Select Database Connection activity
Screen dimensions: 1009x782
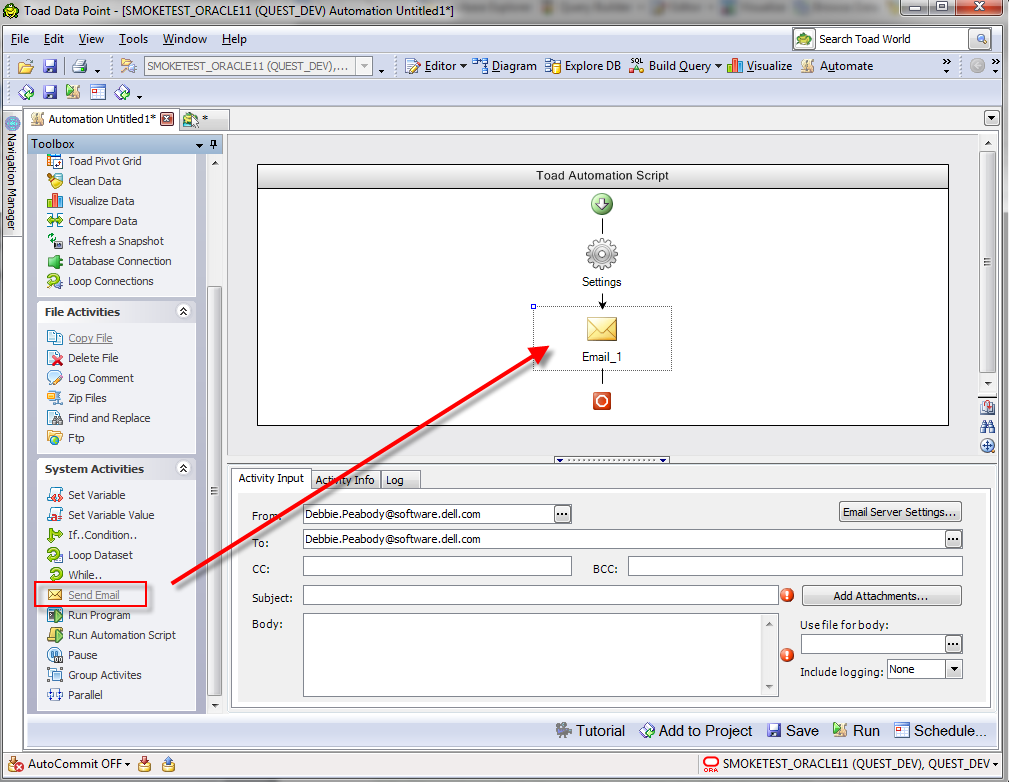(109, 261)
